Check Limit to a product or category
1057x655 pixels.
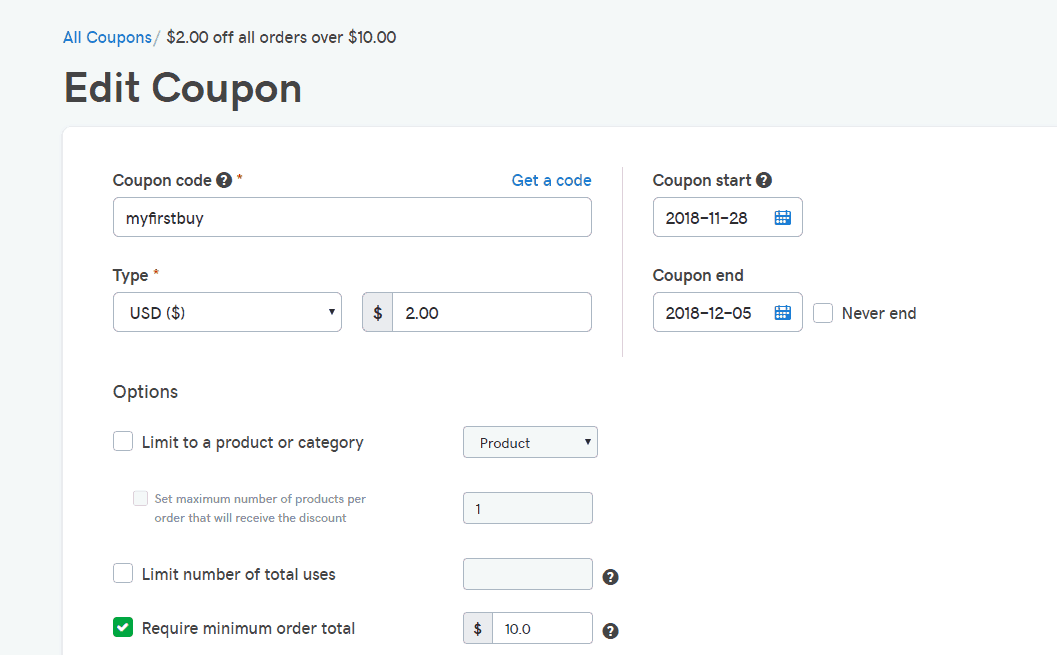(x=123, y=441)
